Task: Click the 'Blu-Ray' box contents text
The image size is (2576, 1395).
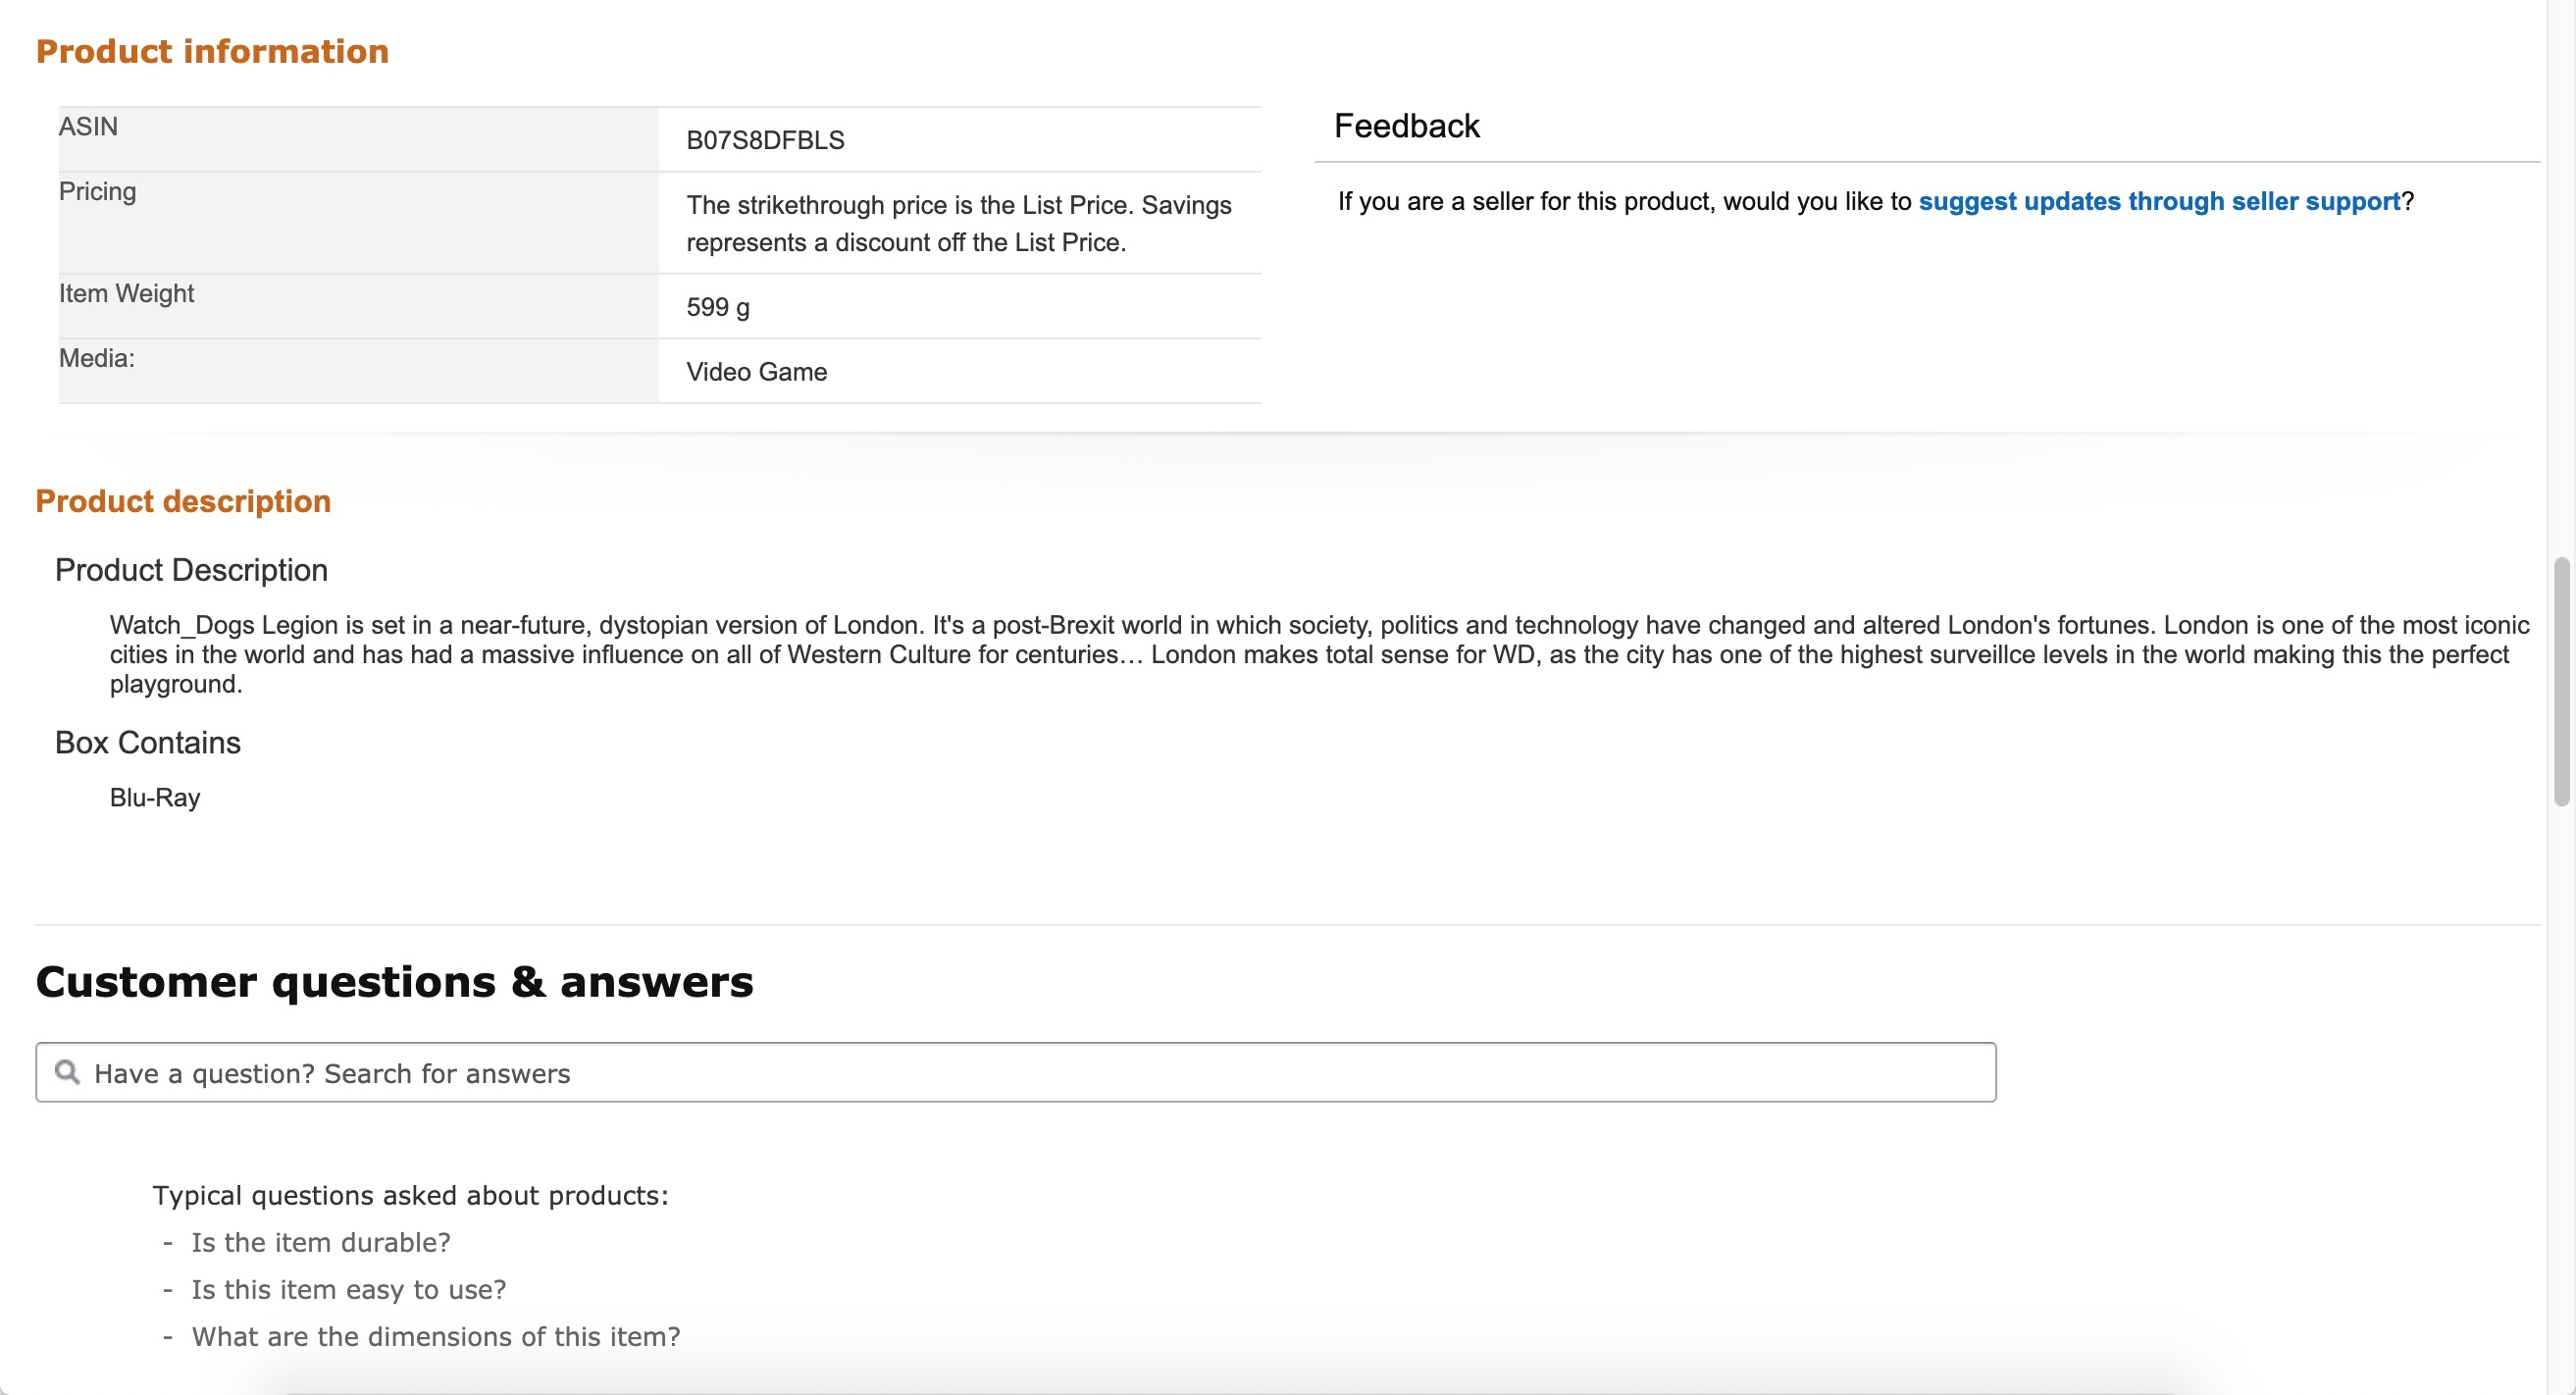Action: pyautogui.click(x=155, y=797)
